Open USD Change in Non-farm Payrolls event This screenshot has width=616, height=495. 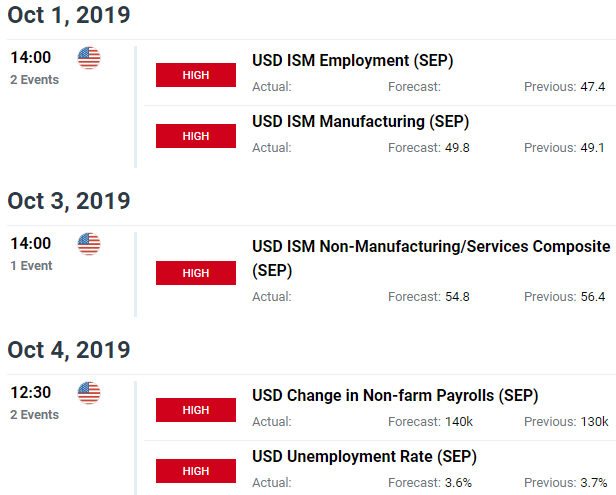click(x=395, y=396)
